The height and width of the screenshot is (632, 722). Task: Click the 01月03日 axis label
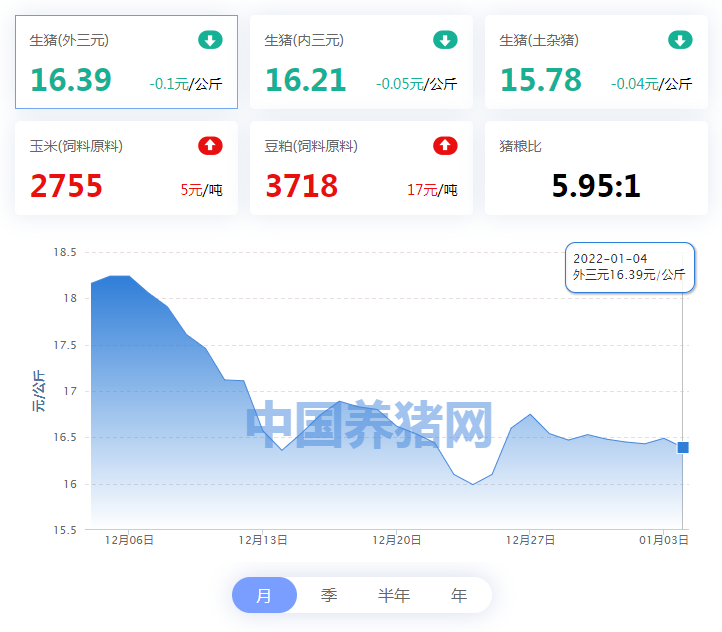[x=664, y=540]
